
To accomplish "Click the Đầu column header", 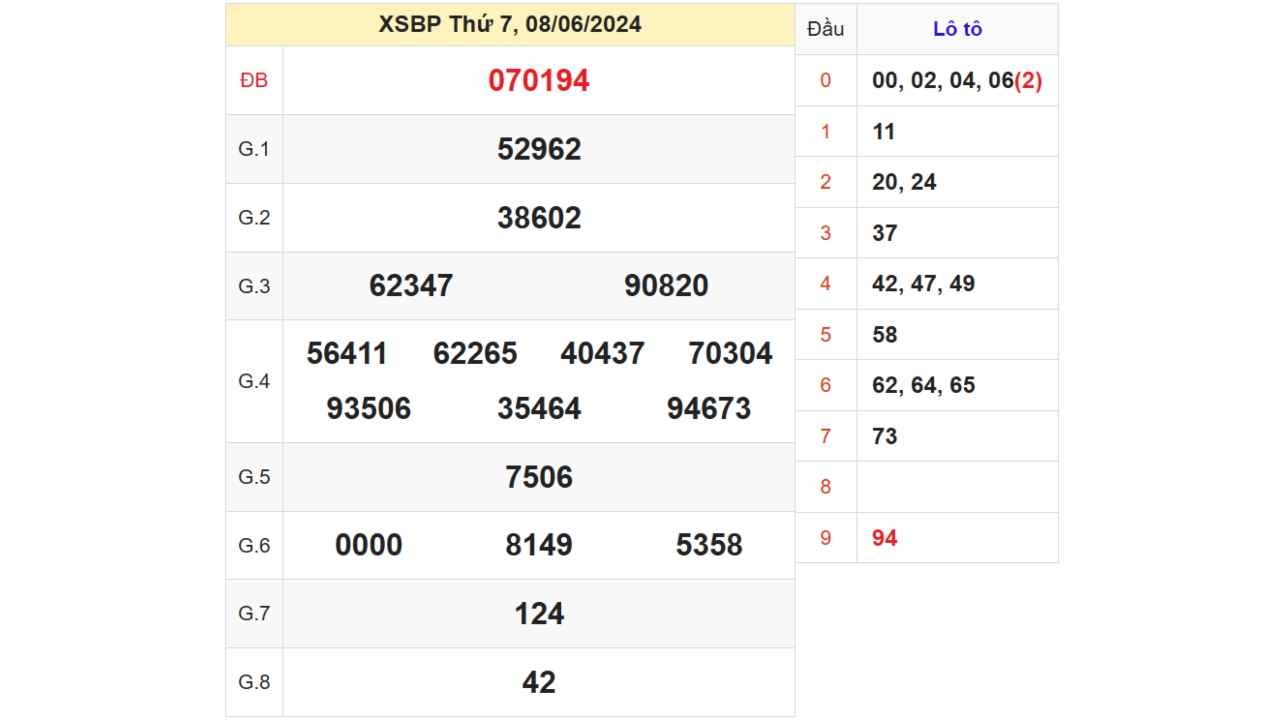I will pyautogui.click(x=826, y=29).
